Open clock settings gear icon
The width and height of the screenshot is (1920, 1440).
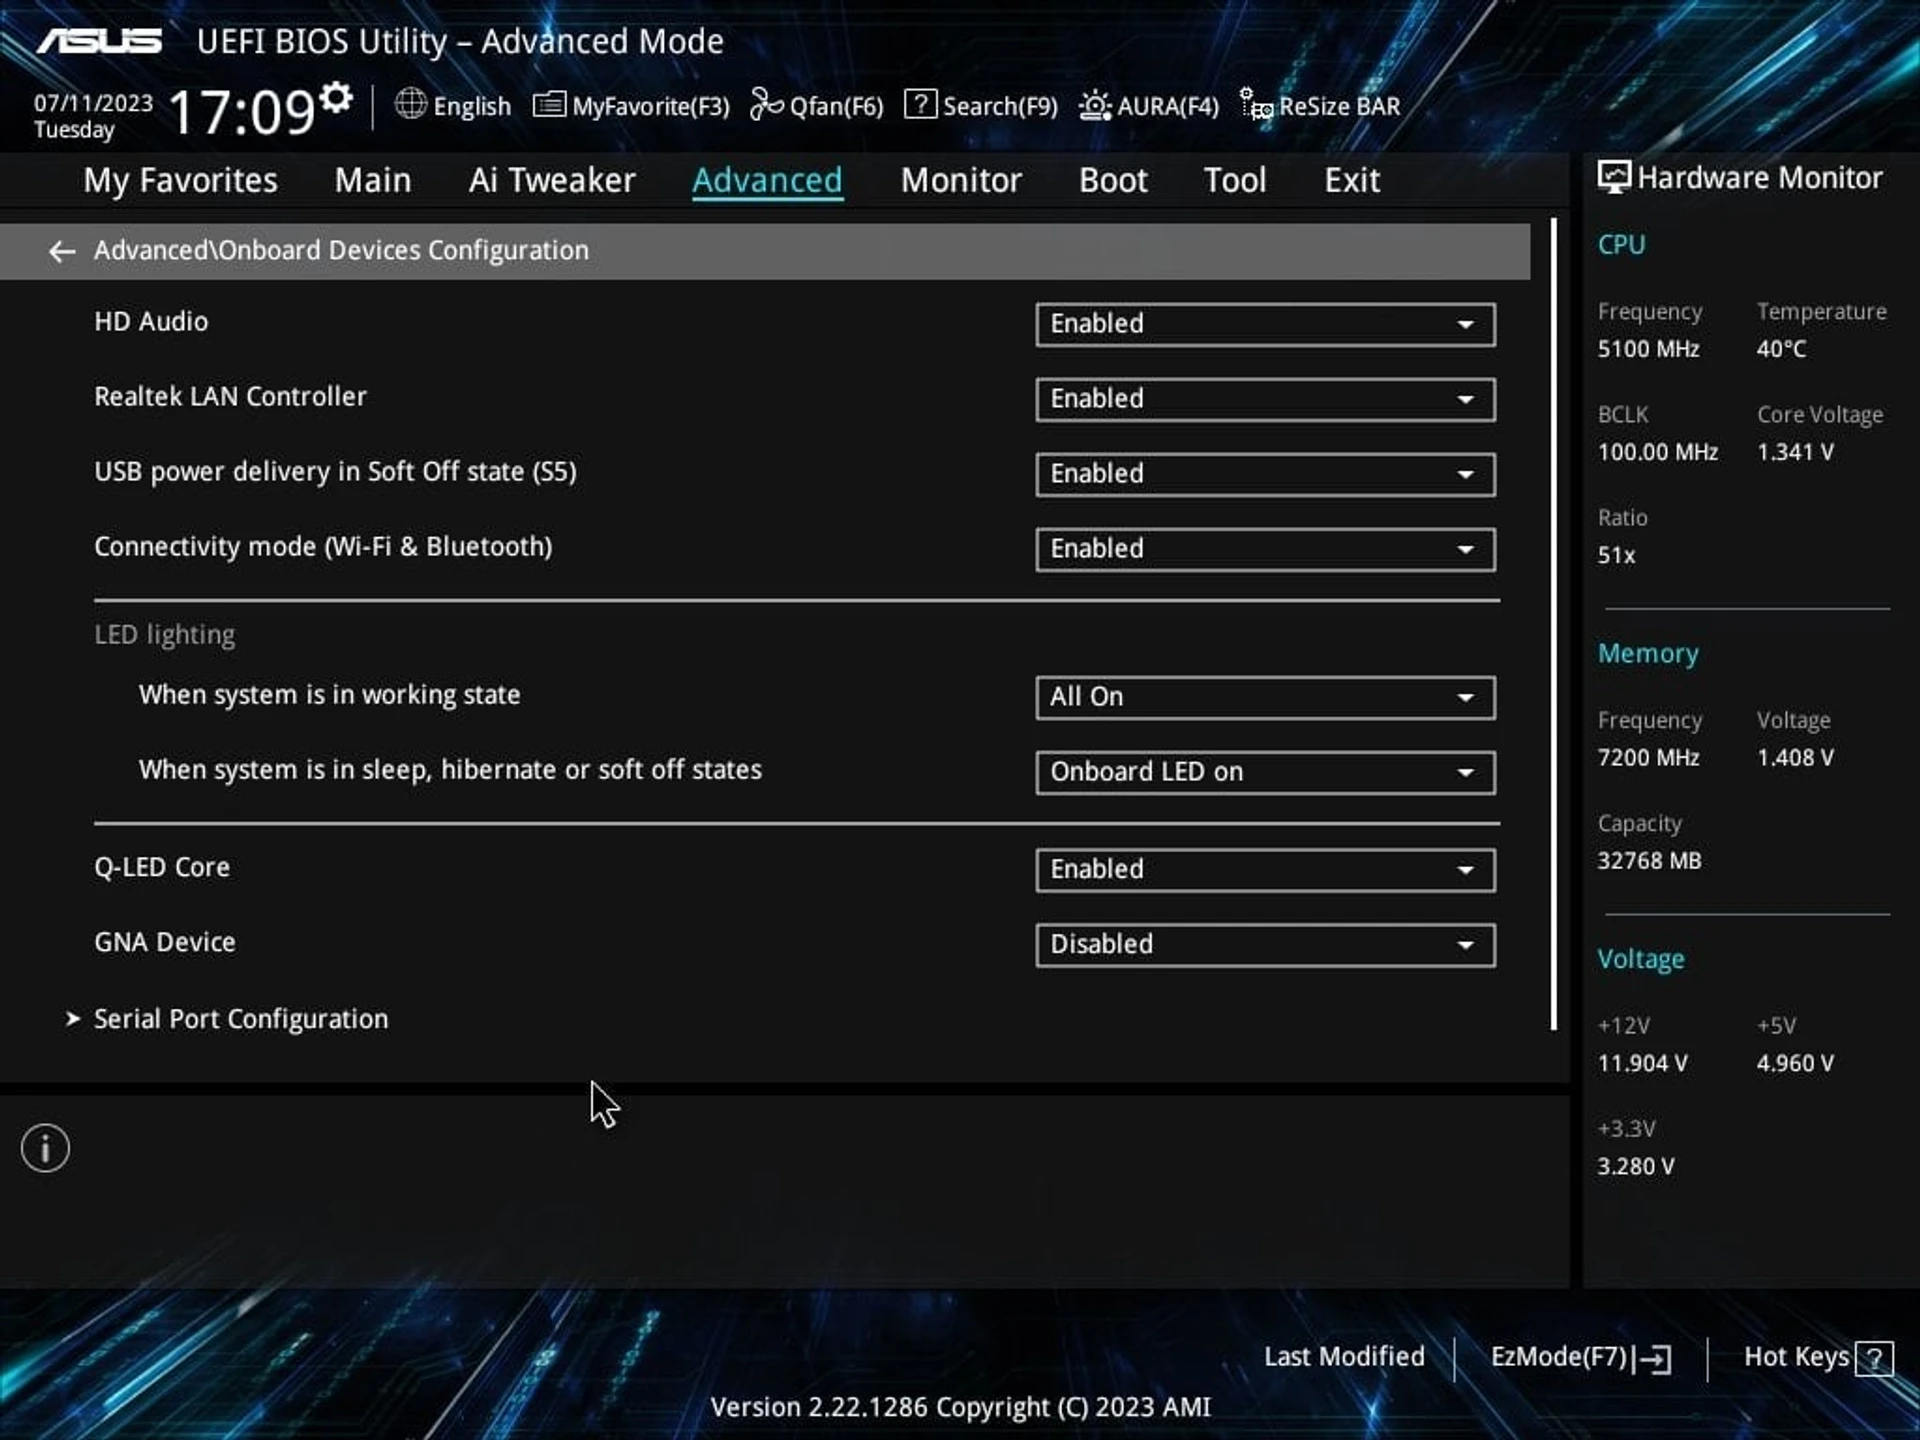pos(337,98)
